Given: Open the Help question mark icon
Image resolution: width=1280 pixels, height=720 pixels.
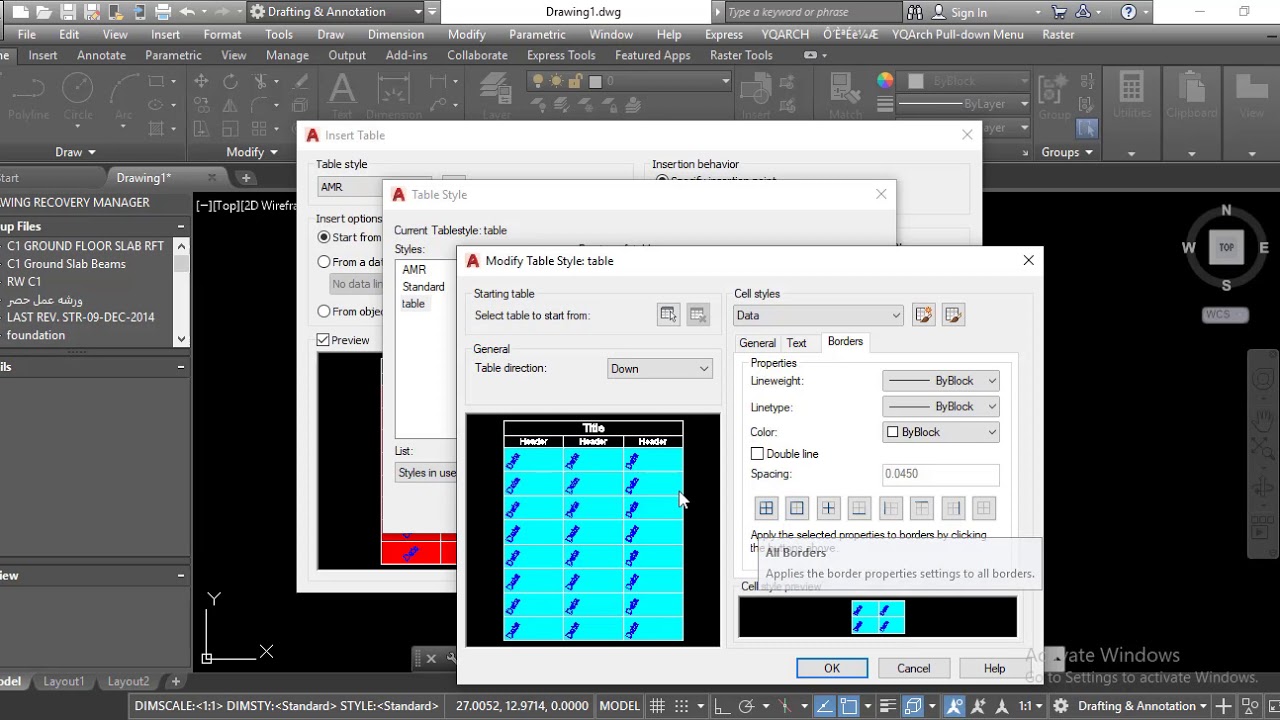Looking at the screenshot, I should coord(1128,12).
